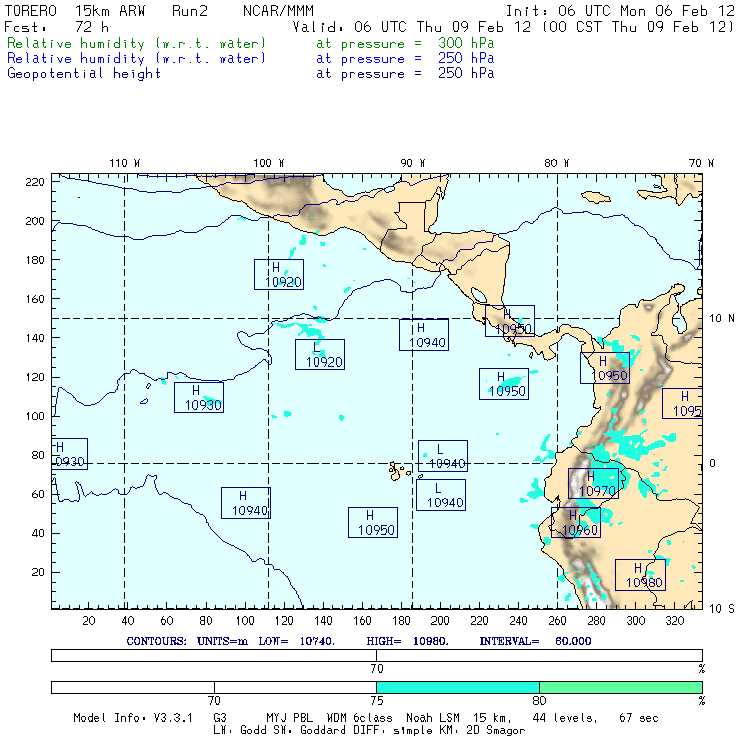Select the H 10980 maximum height marker
The width and height of the screenshot is (740, 740).
[x=640, y=575]
